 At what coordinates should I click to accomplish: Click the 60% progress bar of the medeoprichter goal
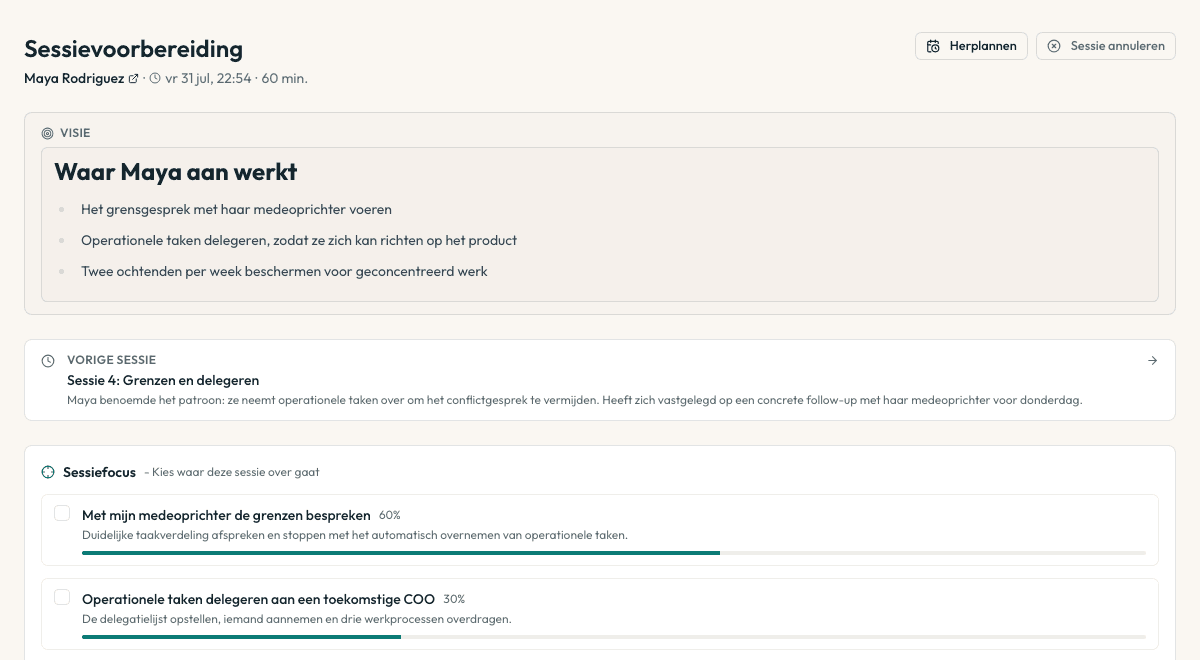tap(614, 552)
